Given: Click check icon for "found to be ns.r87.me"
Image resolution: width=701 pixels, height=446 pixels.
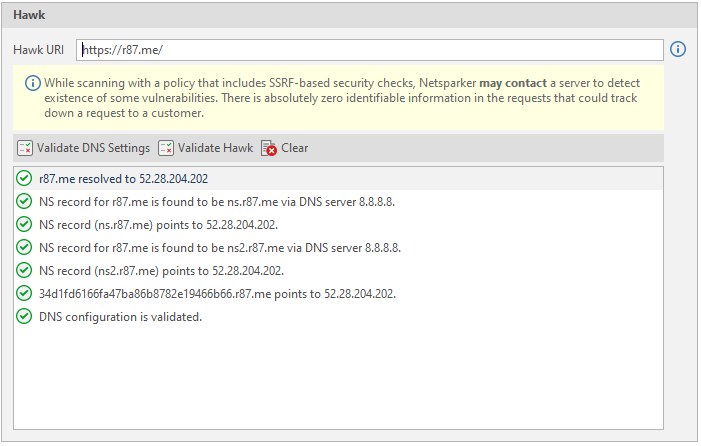Looking at the screenshot, I should [25, 201].
